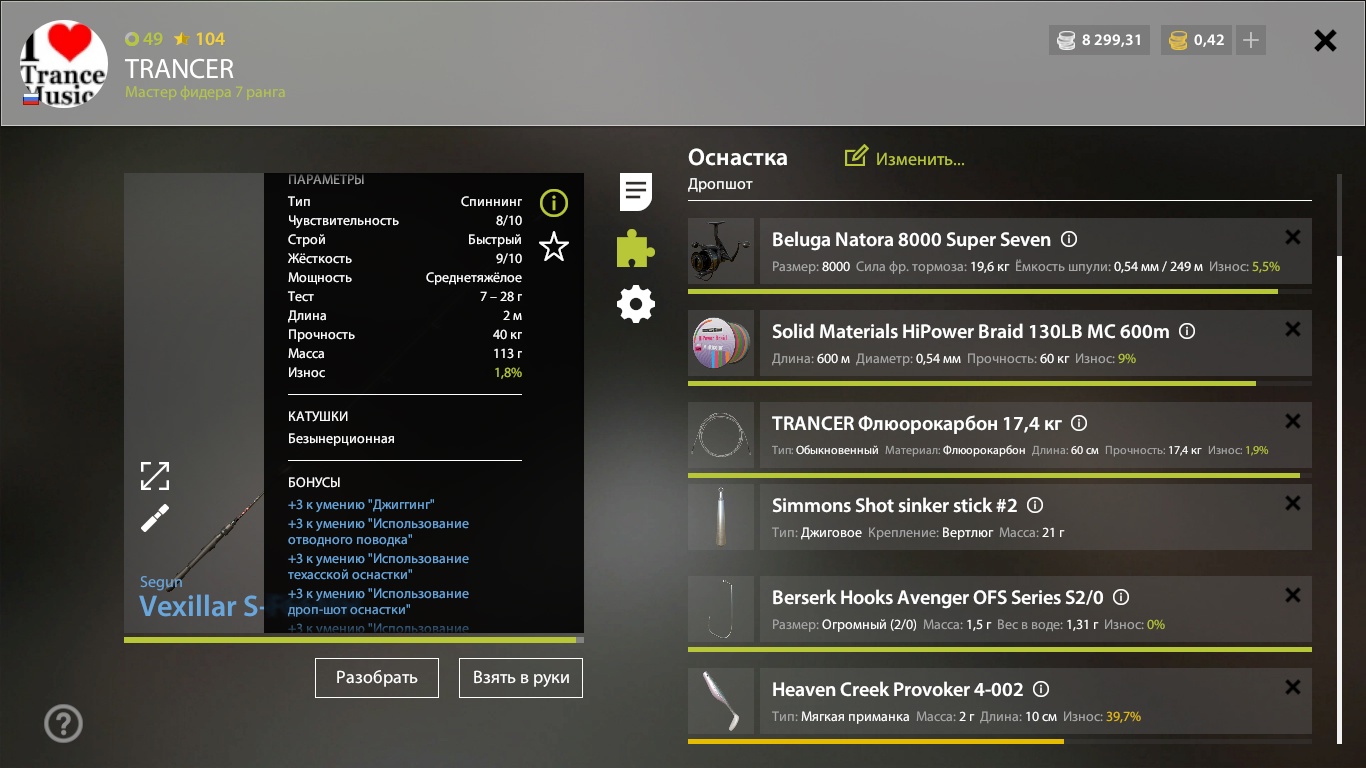This screenshot has height=768, width=1366.
Task: Open the TRANCER player avatar
Action: pyautogui.click(x=64, y=64)
